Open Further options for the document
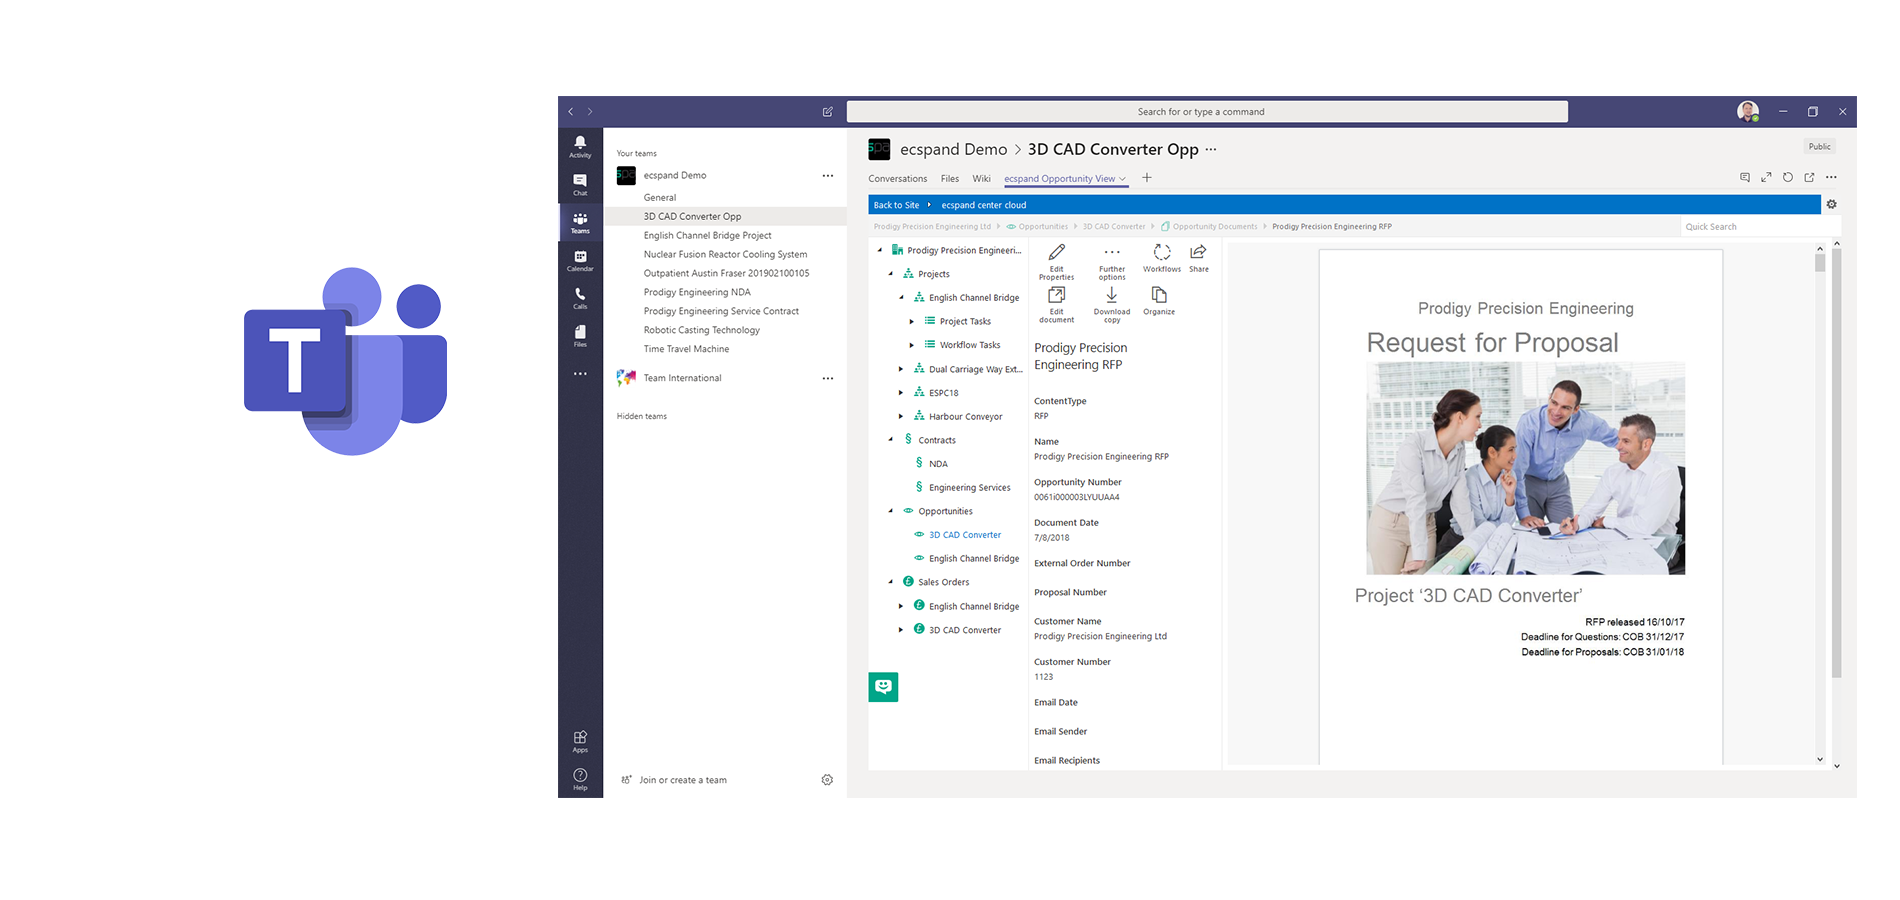The width and height of the screenshot is (1900, 900). 1112,262
